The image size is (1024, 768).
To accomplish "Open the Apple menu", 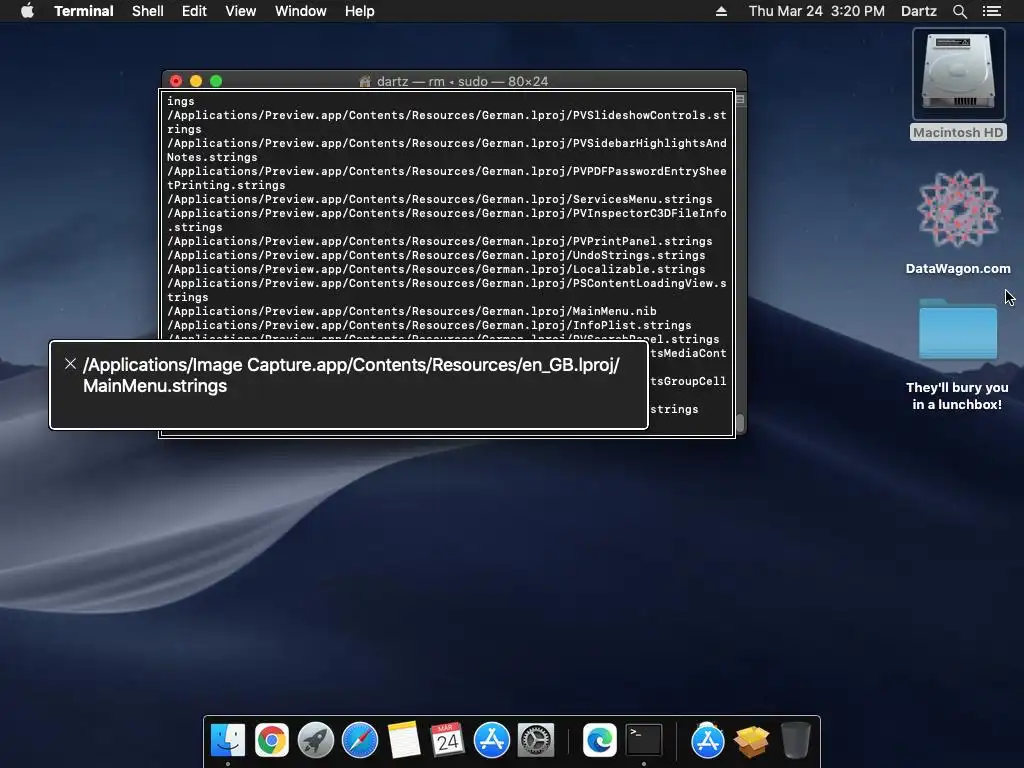I will 27,11.
